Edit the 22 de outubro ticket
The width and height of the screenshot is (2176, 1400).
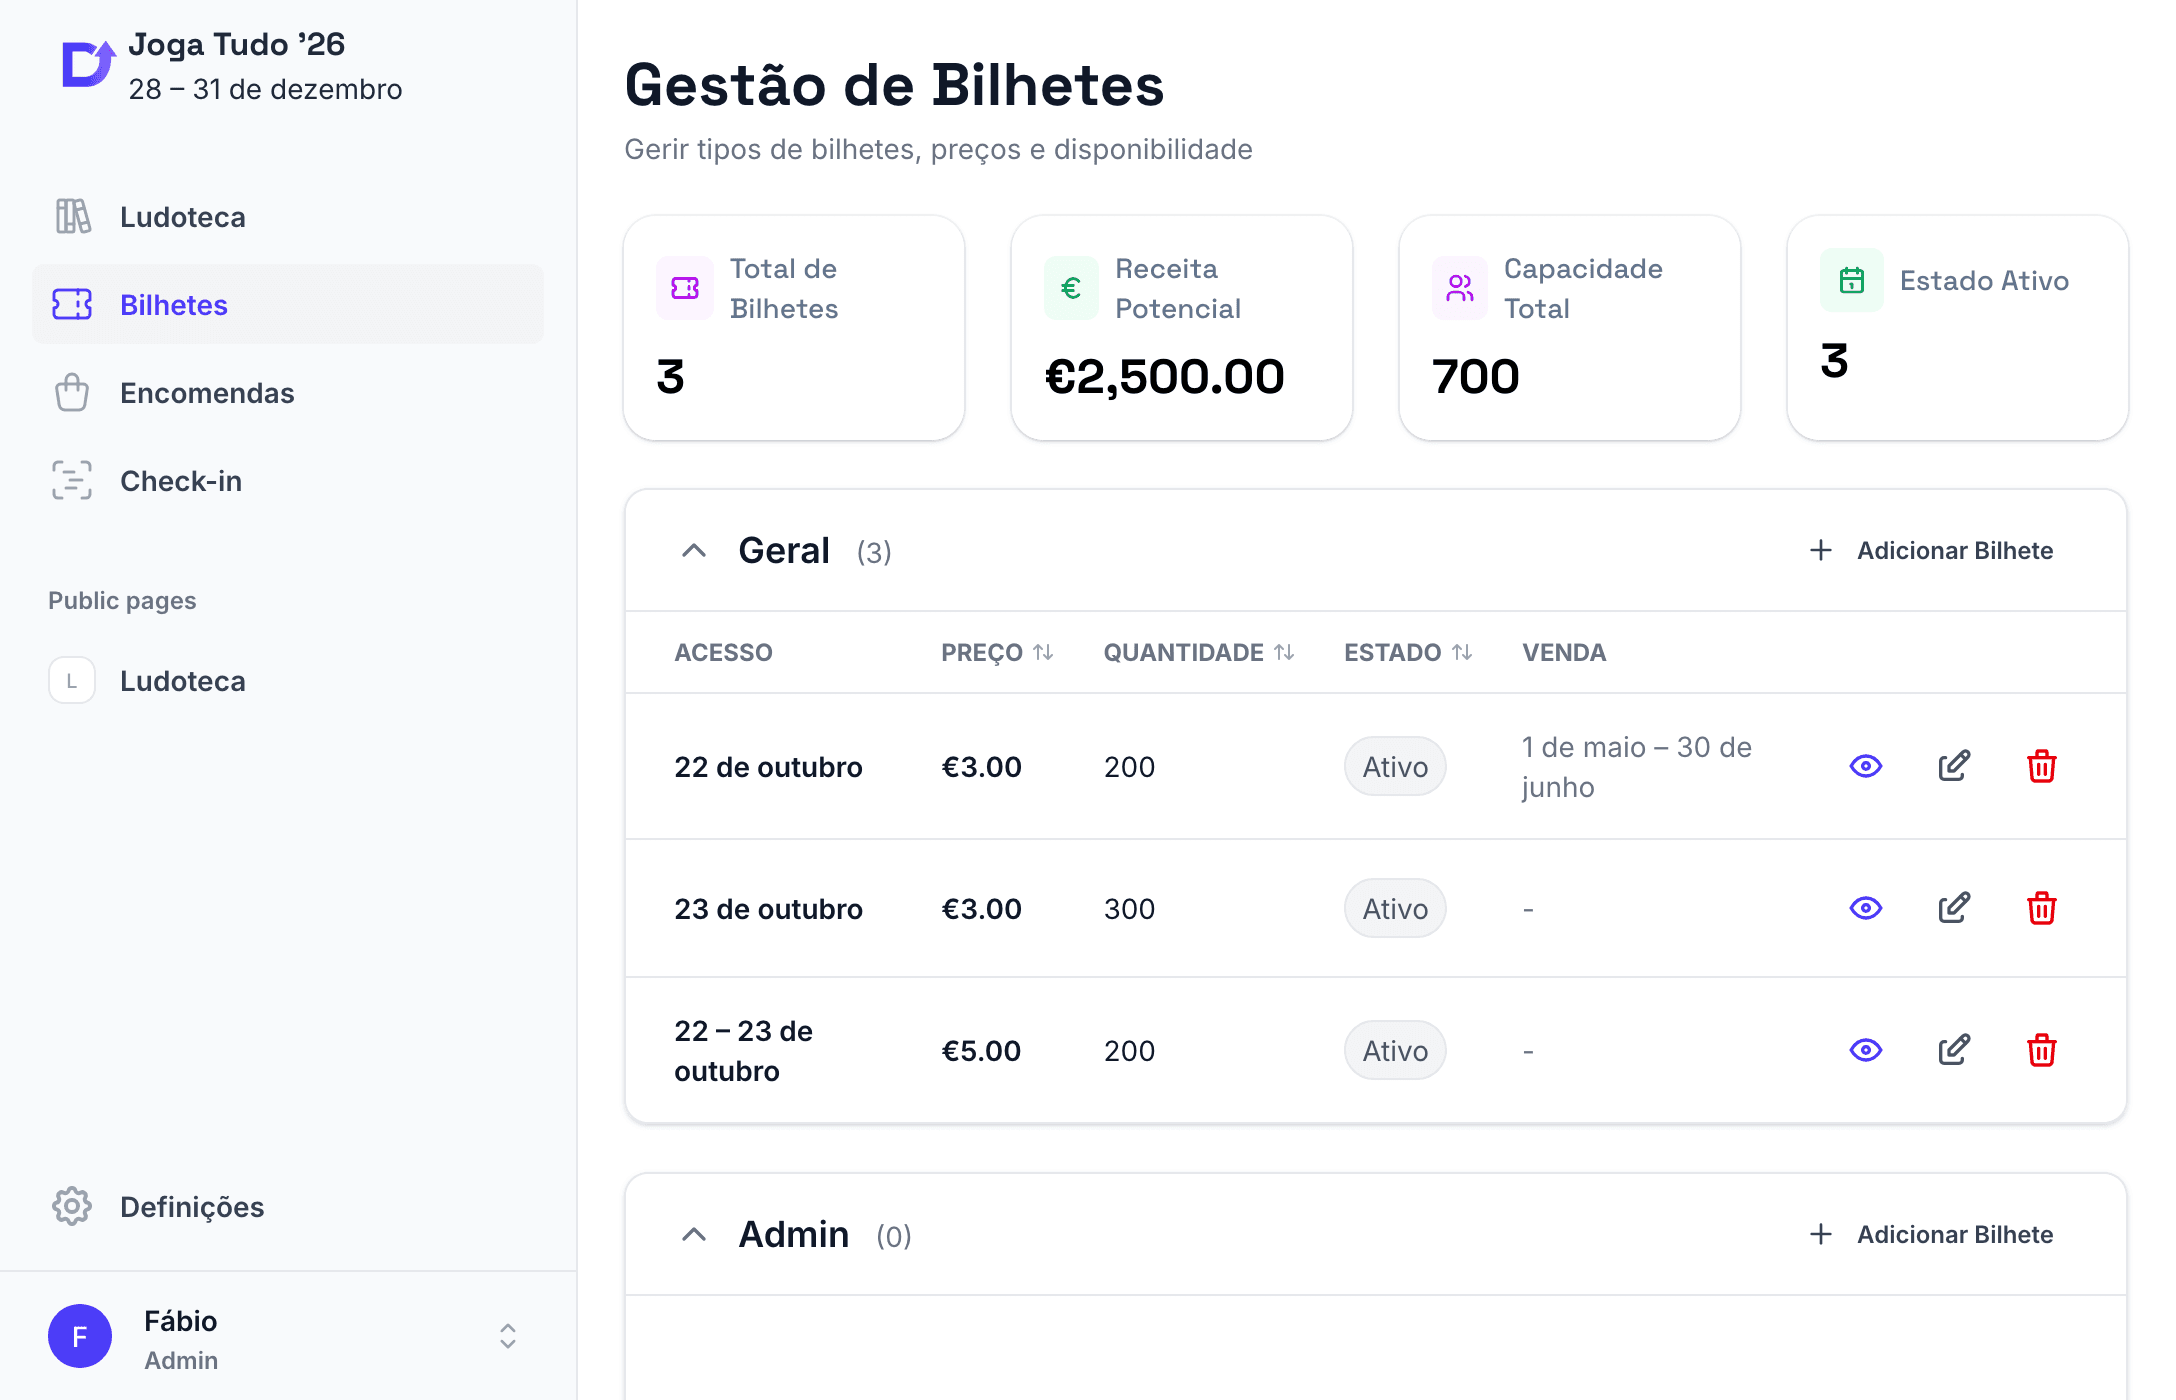tap(1954, 767)
